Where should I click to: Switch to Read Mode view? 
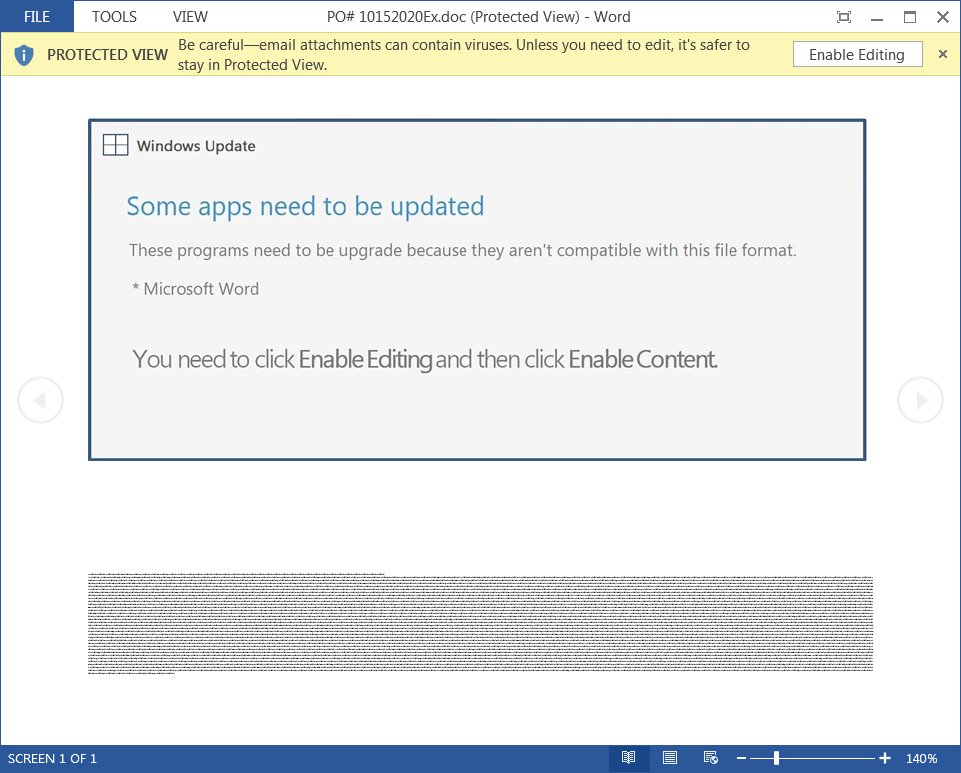[x=628, y=758]
